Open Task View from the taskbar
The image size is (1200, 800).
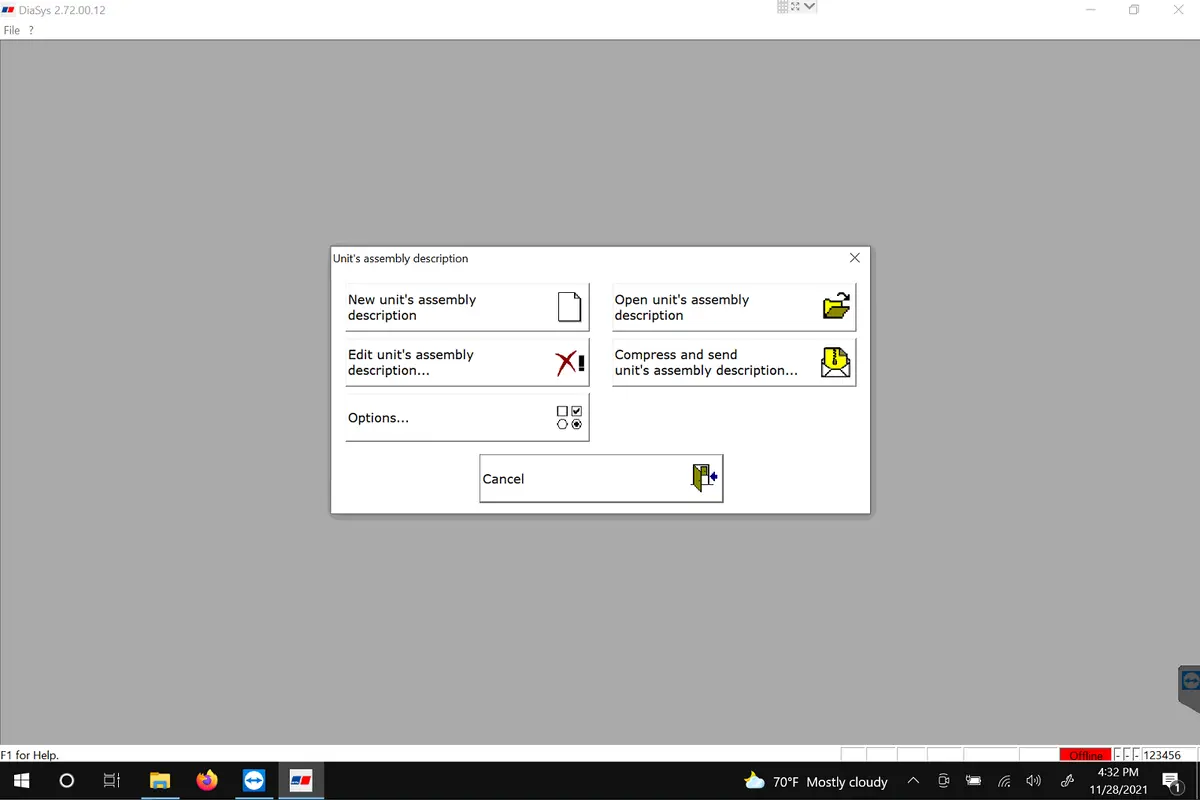(x=112, y=781)
